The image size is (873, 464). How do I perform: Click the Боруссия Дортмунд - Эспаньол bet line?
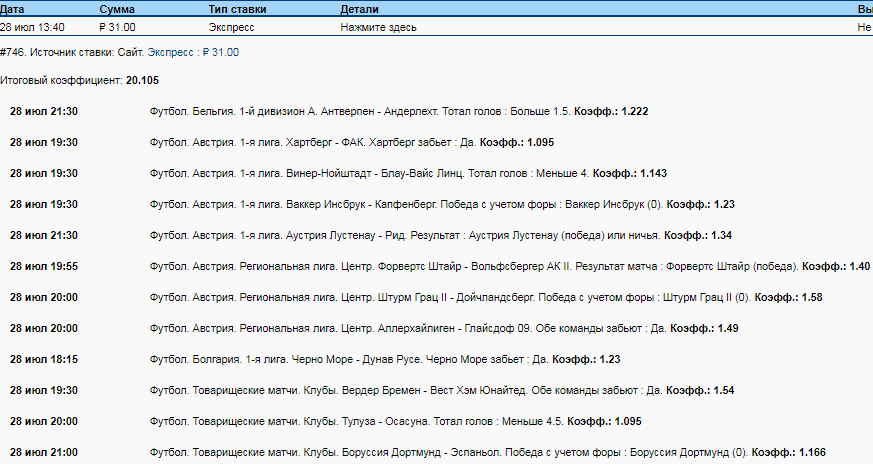487,453
